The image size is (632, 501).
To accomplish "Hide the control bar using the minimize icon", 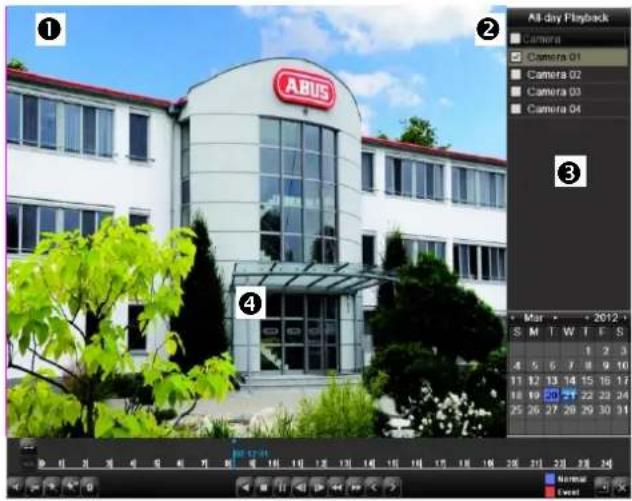I will click(x=603, y=487).
